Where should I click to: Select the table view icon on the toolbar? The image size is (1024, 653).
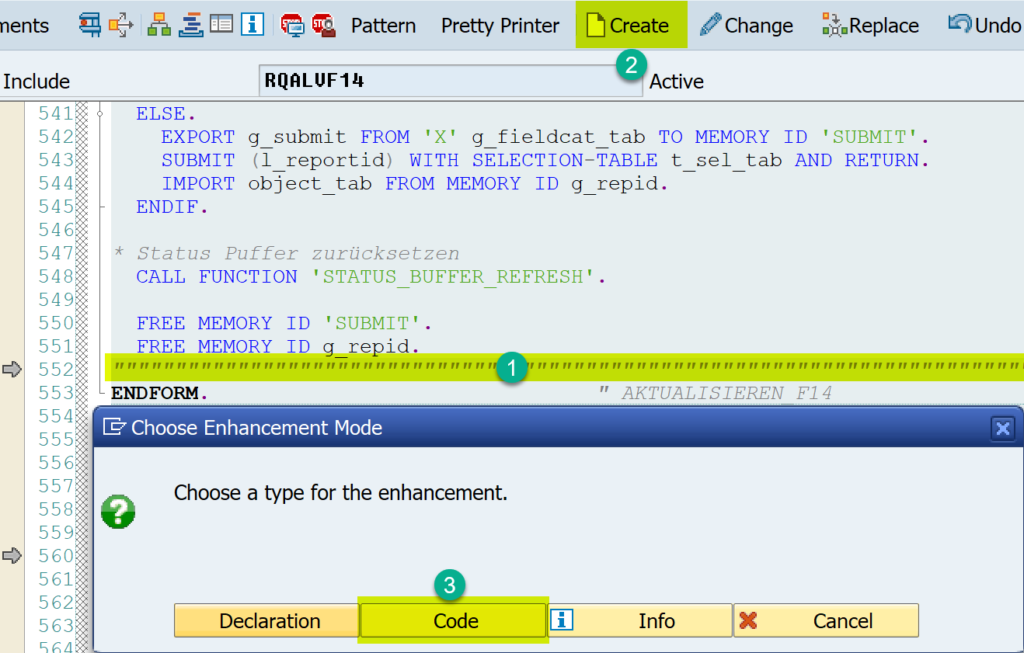pyautogui.click(x=222, y=24)
